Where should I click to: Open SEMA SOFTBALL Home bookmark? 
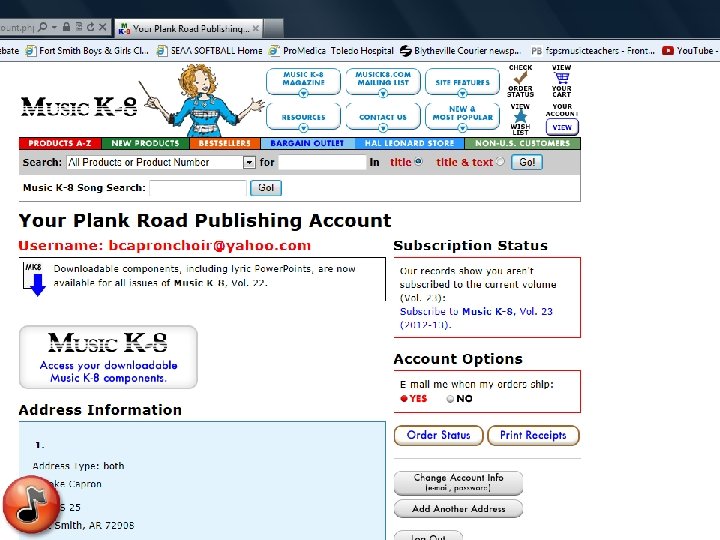(209, 51)
